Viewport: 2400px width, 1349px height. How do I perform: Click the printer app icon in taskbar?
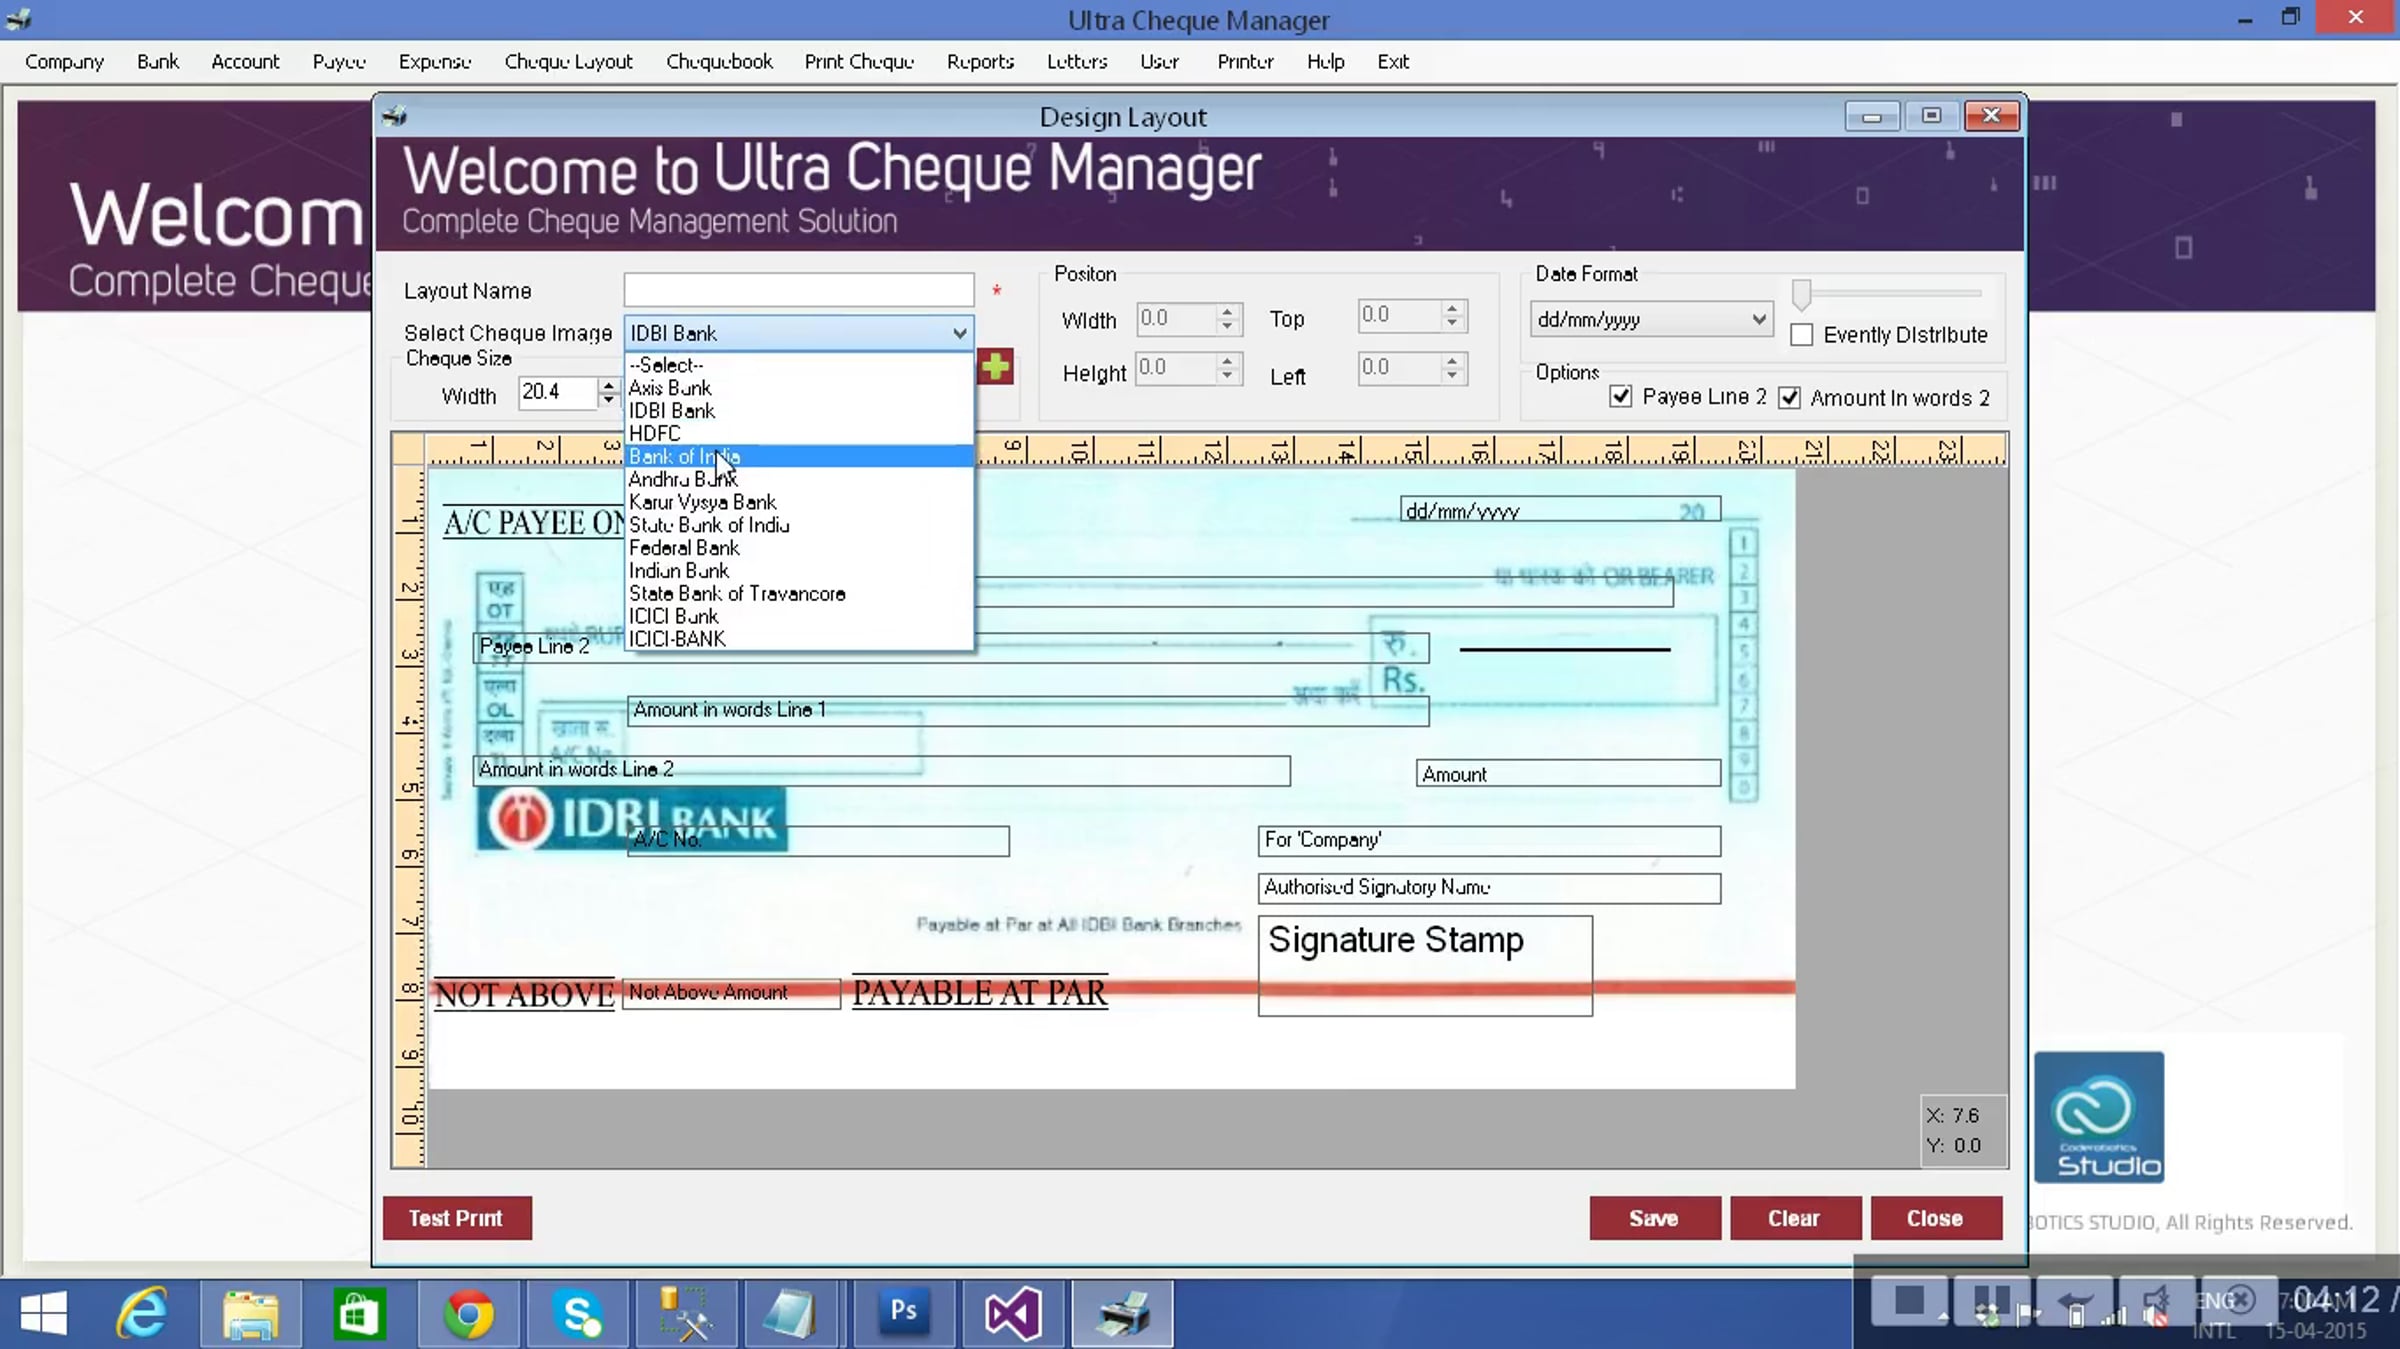click(x=1122, y=1312)
